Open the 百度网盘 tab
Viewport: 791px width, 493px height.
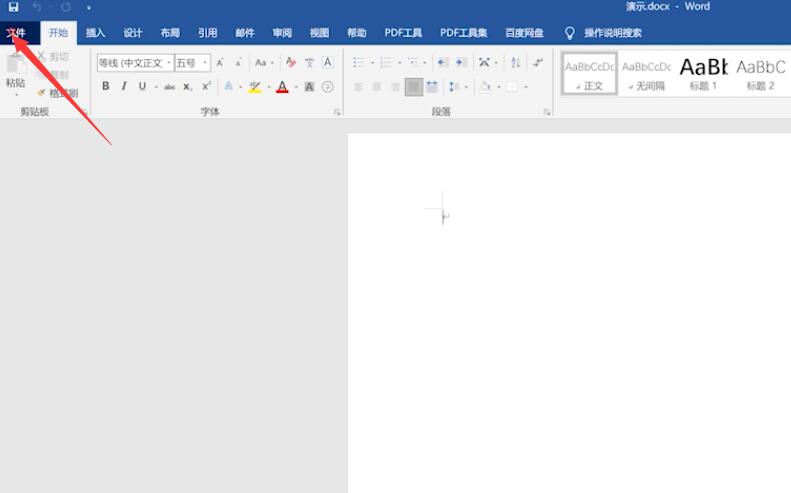click(x=524, y=33)
